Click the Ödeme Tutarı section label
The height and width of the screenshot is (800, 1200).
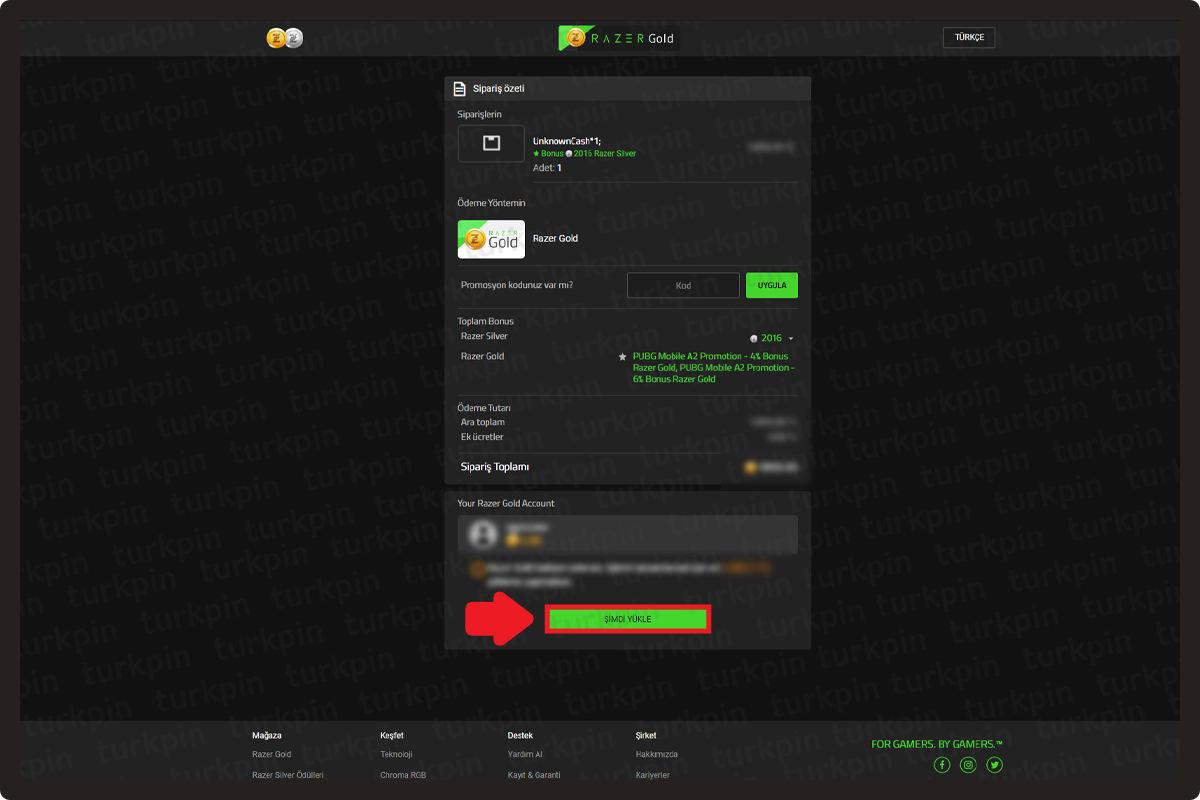(484, 408)
